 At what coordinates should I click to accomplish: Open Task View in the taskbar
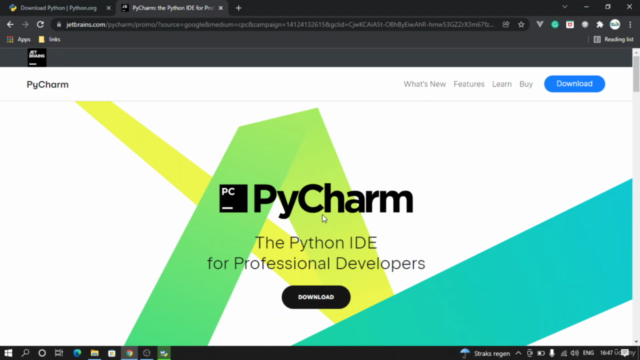point(59,353)
